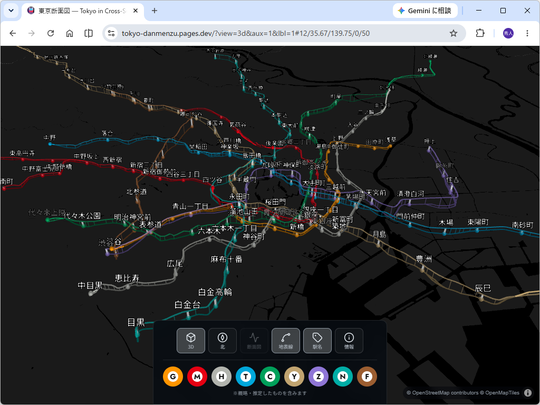Click the 豊洲 station label
Viewport: 540px width, 405px height.
pyautogui.click(x=424, y=259)
